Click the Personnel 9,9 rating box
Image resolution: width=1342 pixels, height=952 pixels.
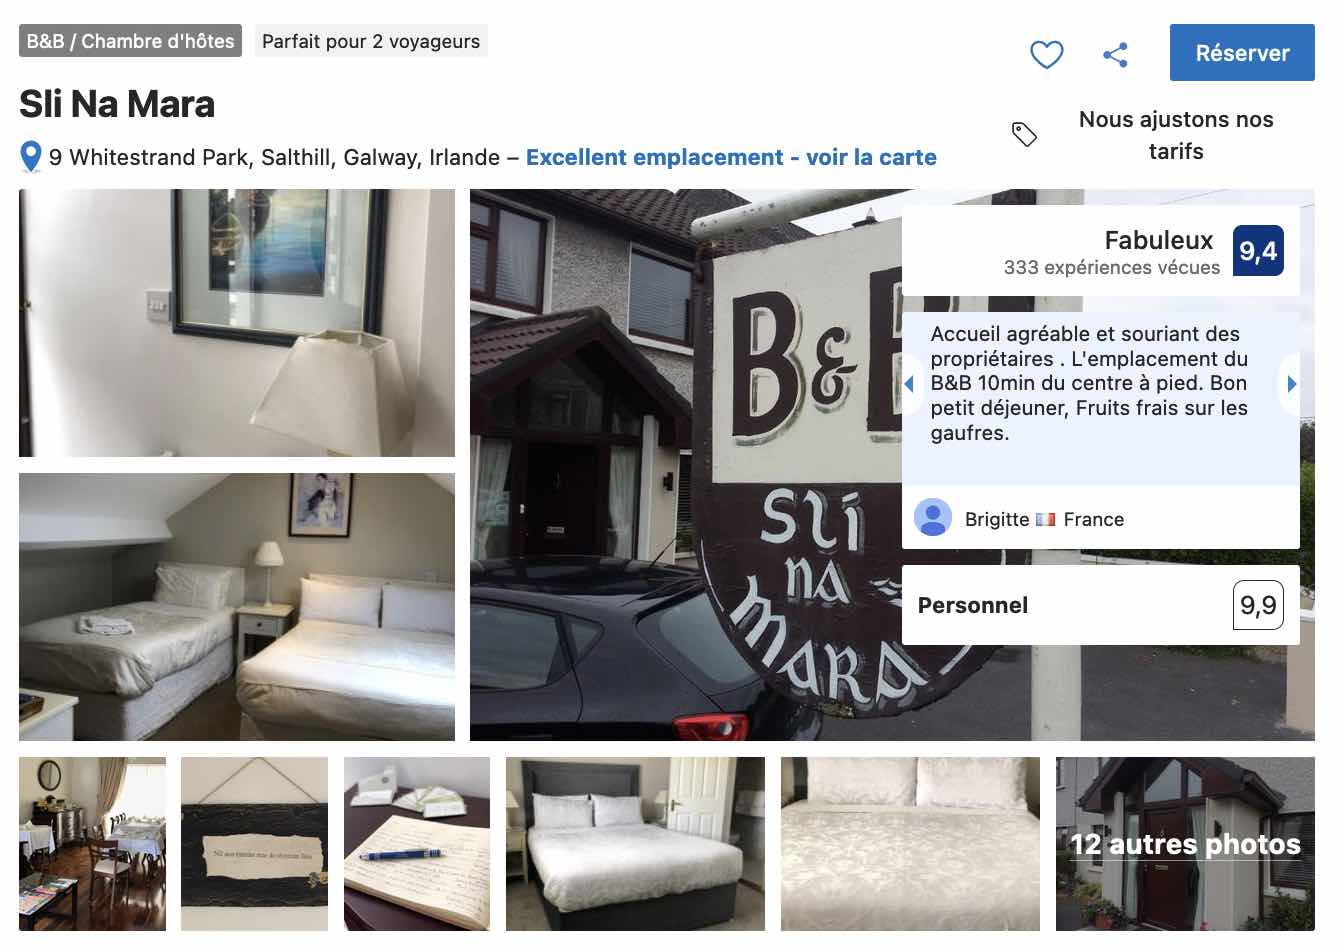(1100, 605)
